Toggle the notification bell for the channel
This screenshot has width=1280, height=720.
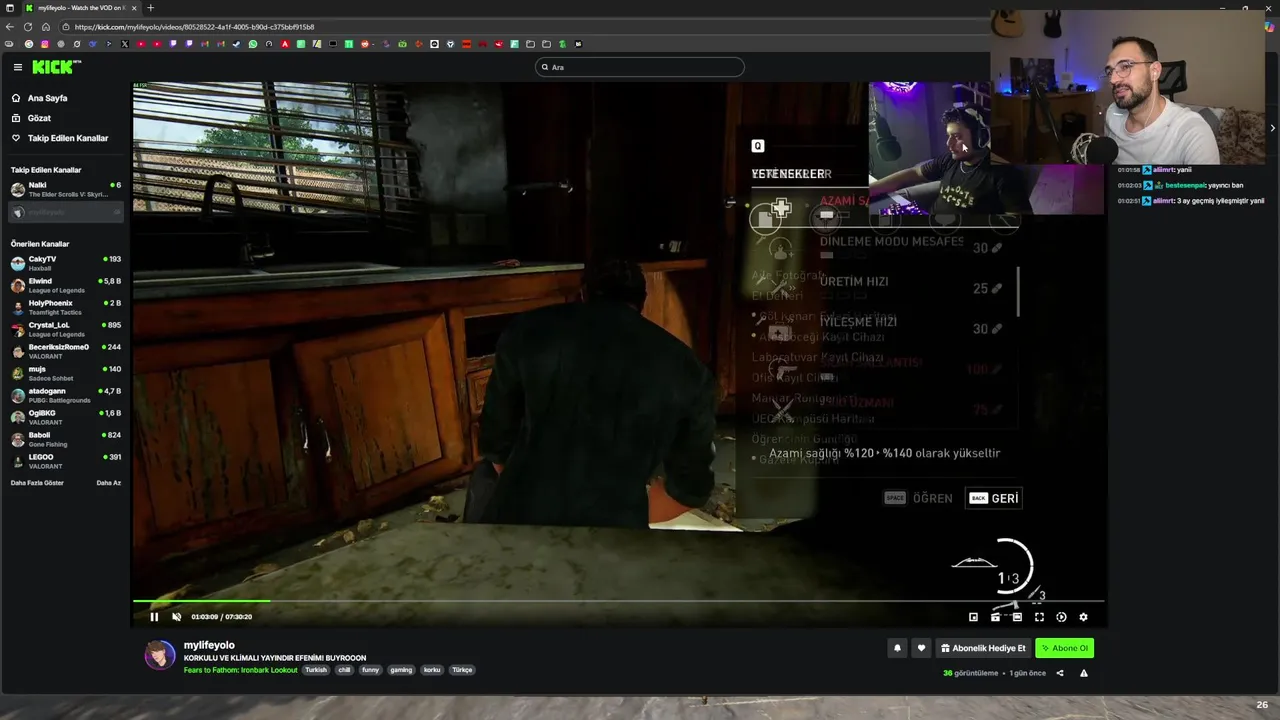[897, 648]
